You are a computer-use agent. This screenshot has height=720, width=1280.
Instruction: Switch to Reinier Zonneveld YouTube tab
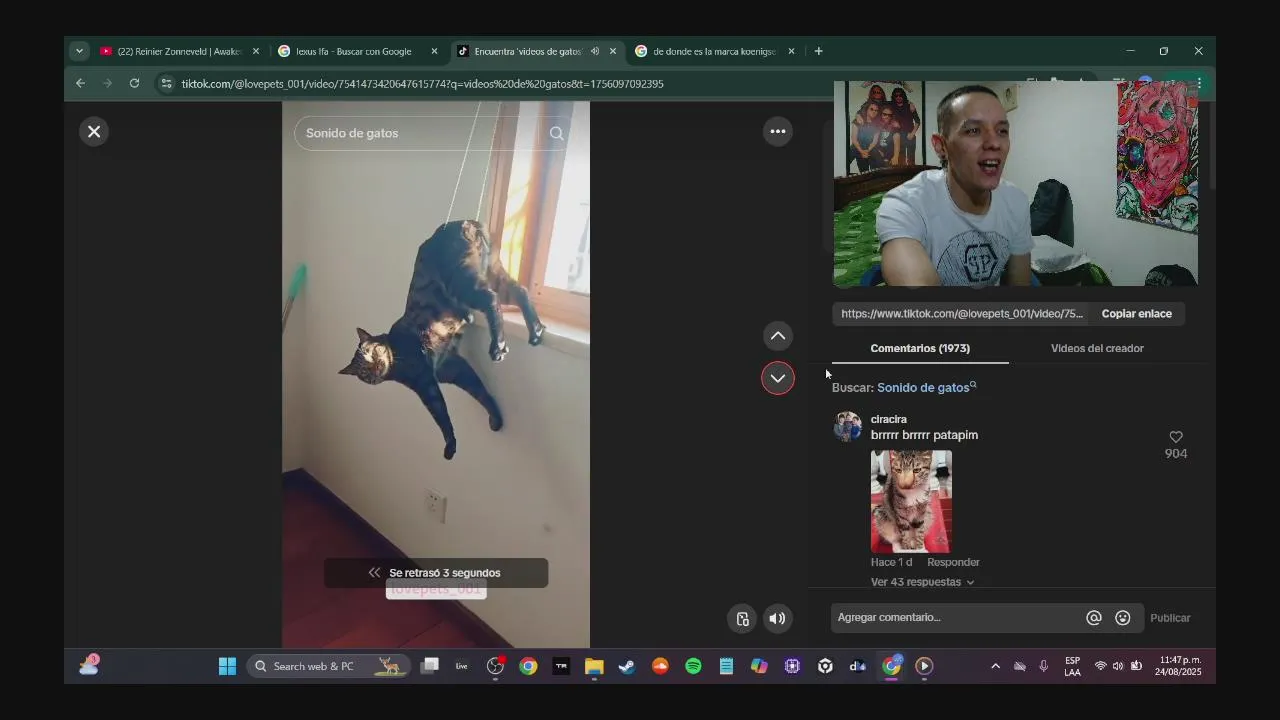180,51
